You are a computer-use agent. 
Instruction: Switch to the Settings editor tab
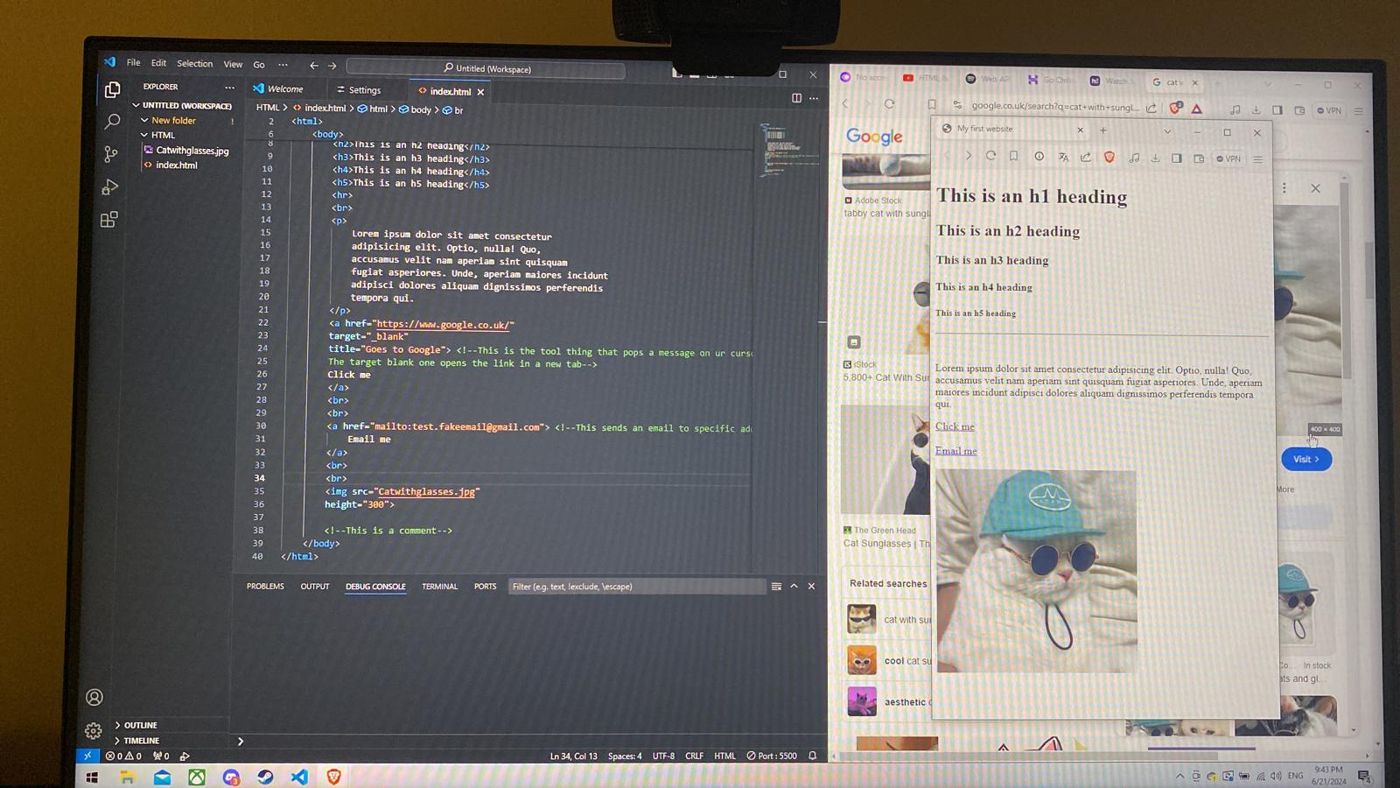[x=359, y=90]
